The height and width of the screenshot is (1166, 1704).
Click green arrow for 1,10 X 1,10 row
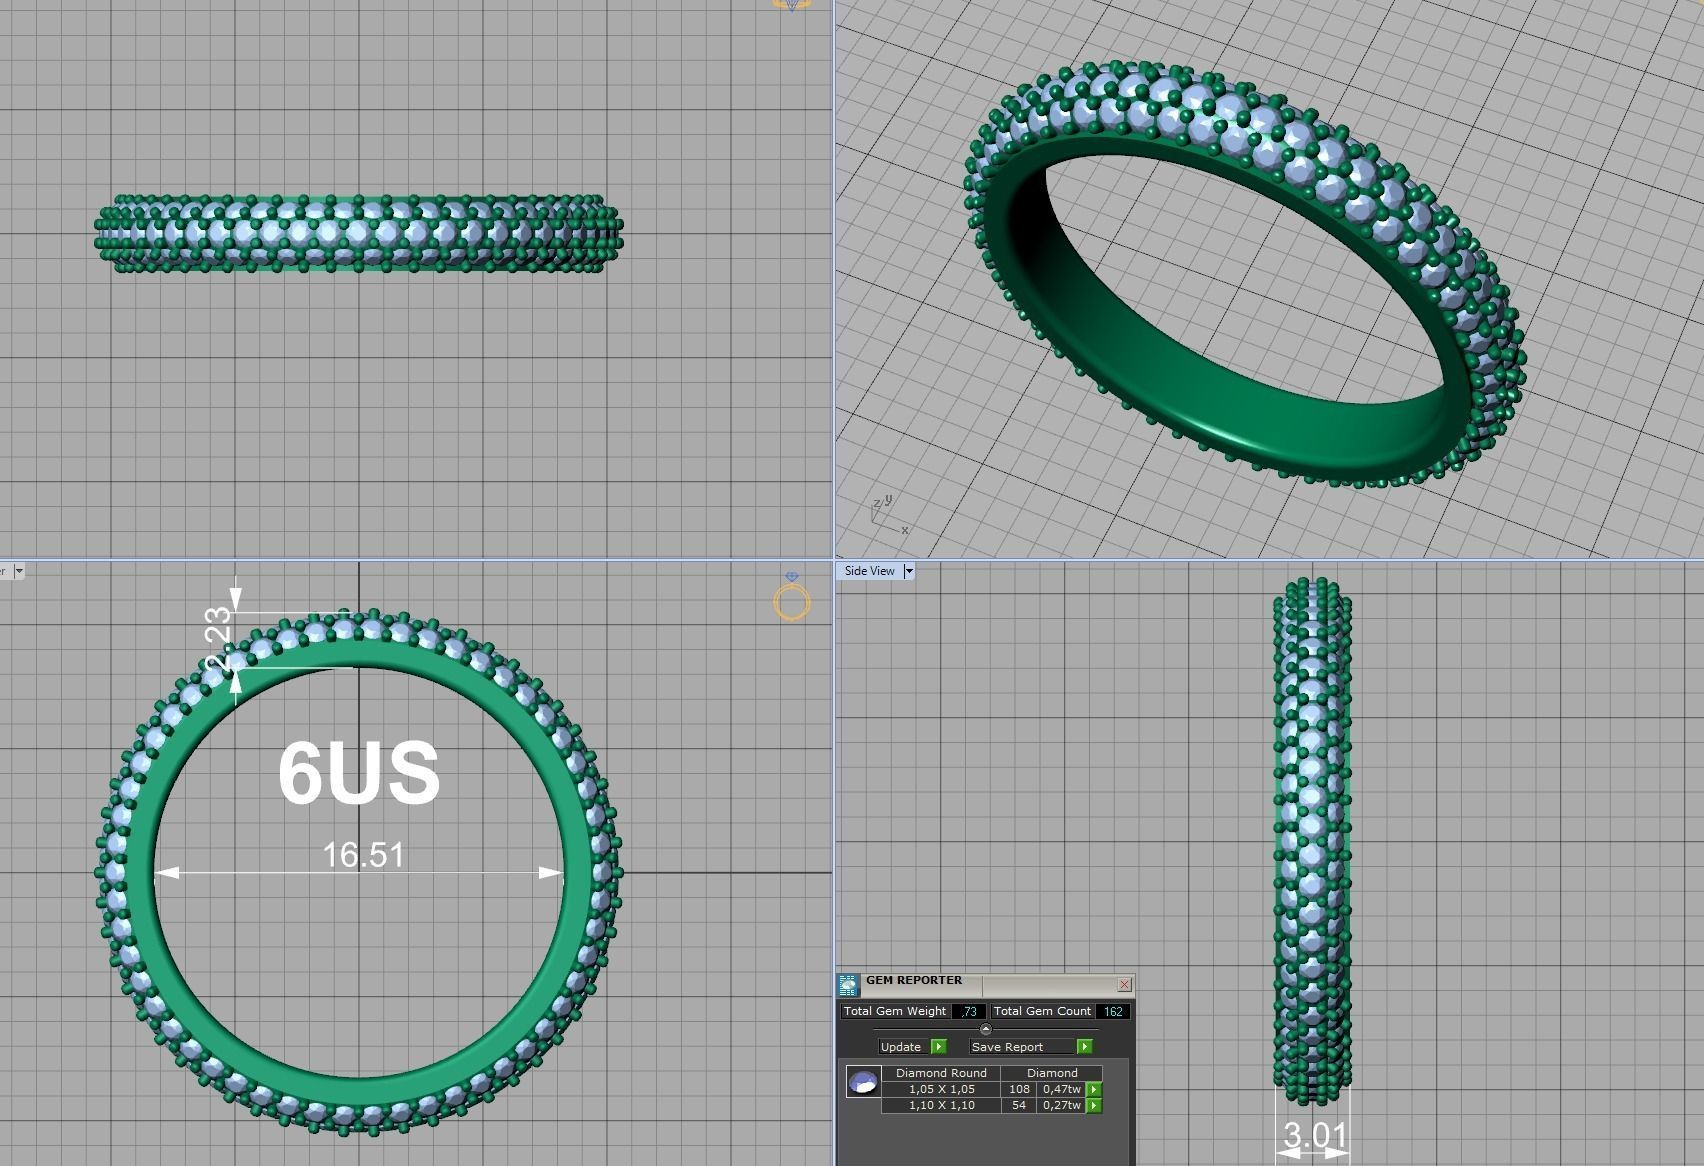coord(1094,1105)
